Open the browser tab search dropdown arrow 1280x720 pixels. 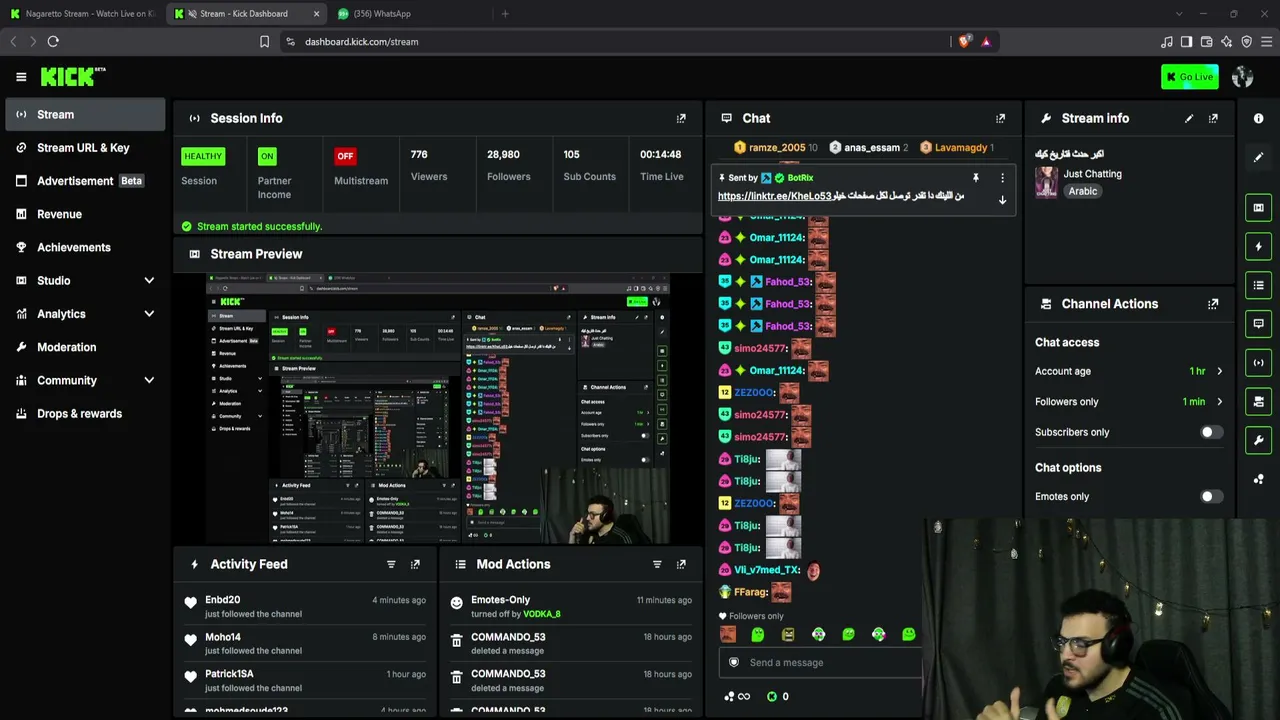point(1178,14)
